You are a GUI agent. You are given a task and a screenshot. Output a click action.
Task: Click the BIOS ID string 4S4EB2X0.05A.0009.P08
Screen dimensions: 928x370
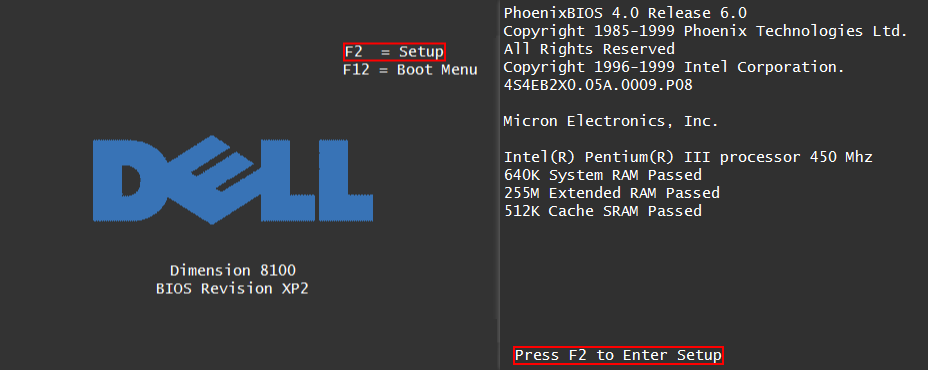tap(598, 85)
